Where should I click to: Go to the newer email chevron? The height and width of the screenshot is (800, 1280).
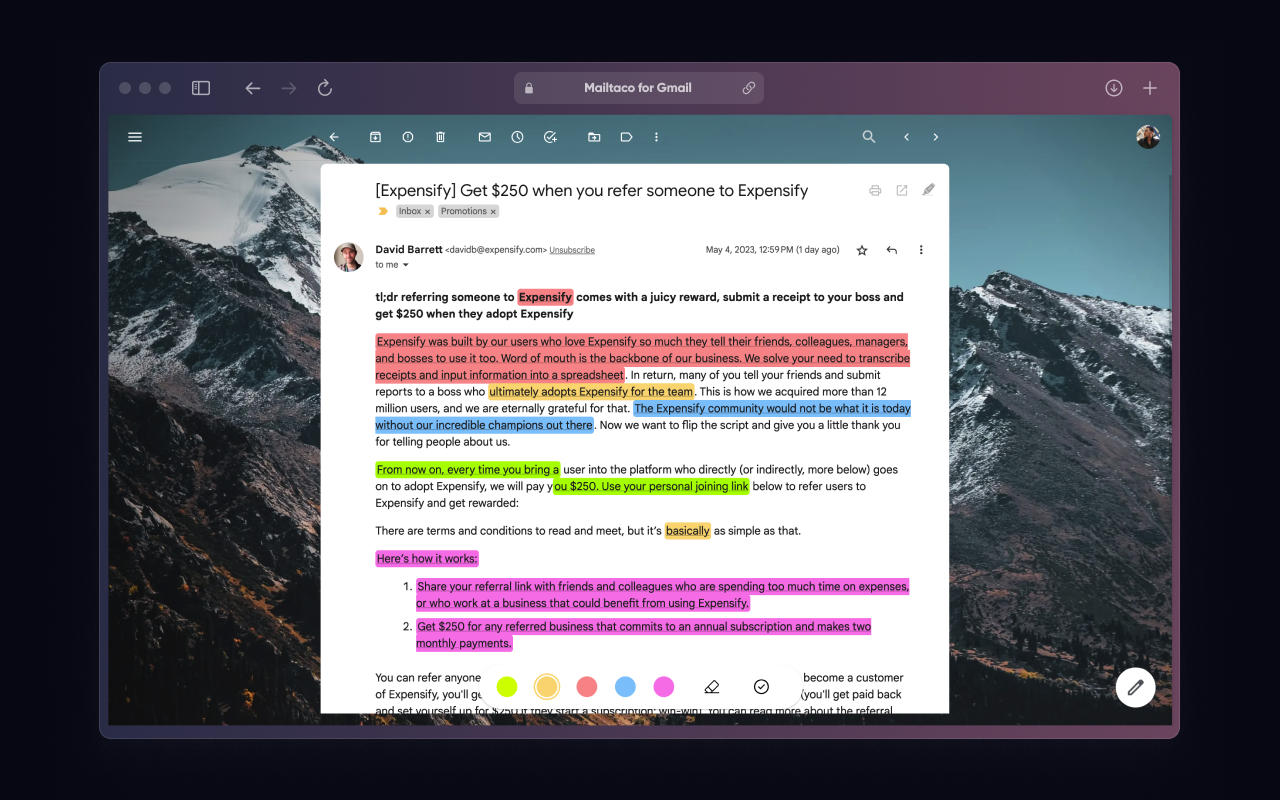[x=906, y=137]
